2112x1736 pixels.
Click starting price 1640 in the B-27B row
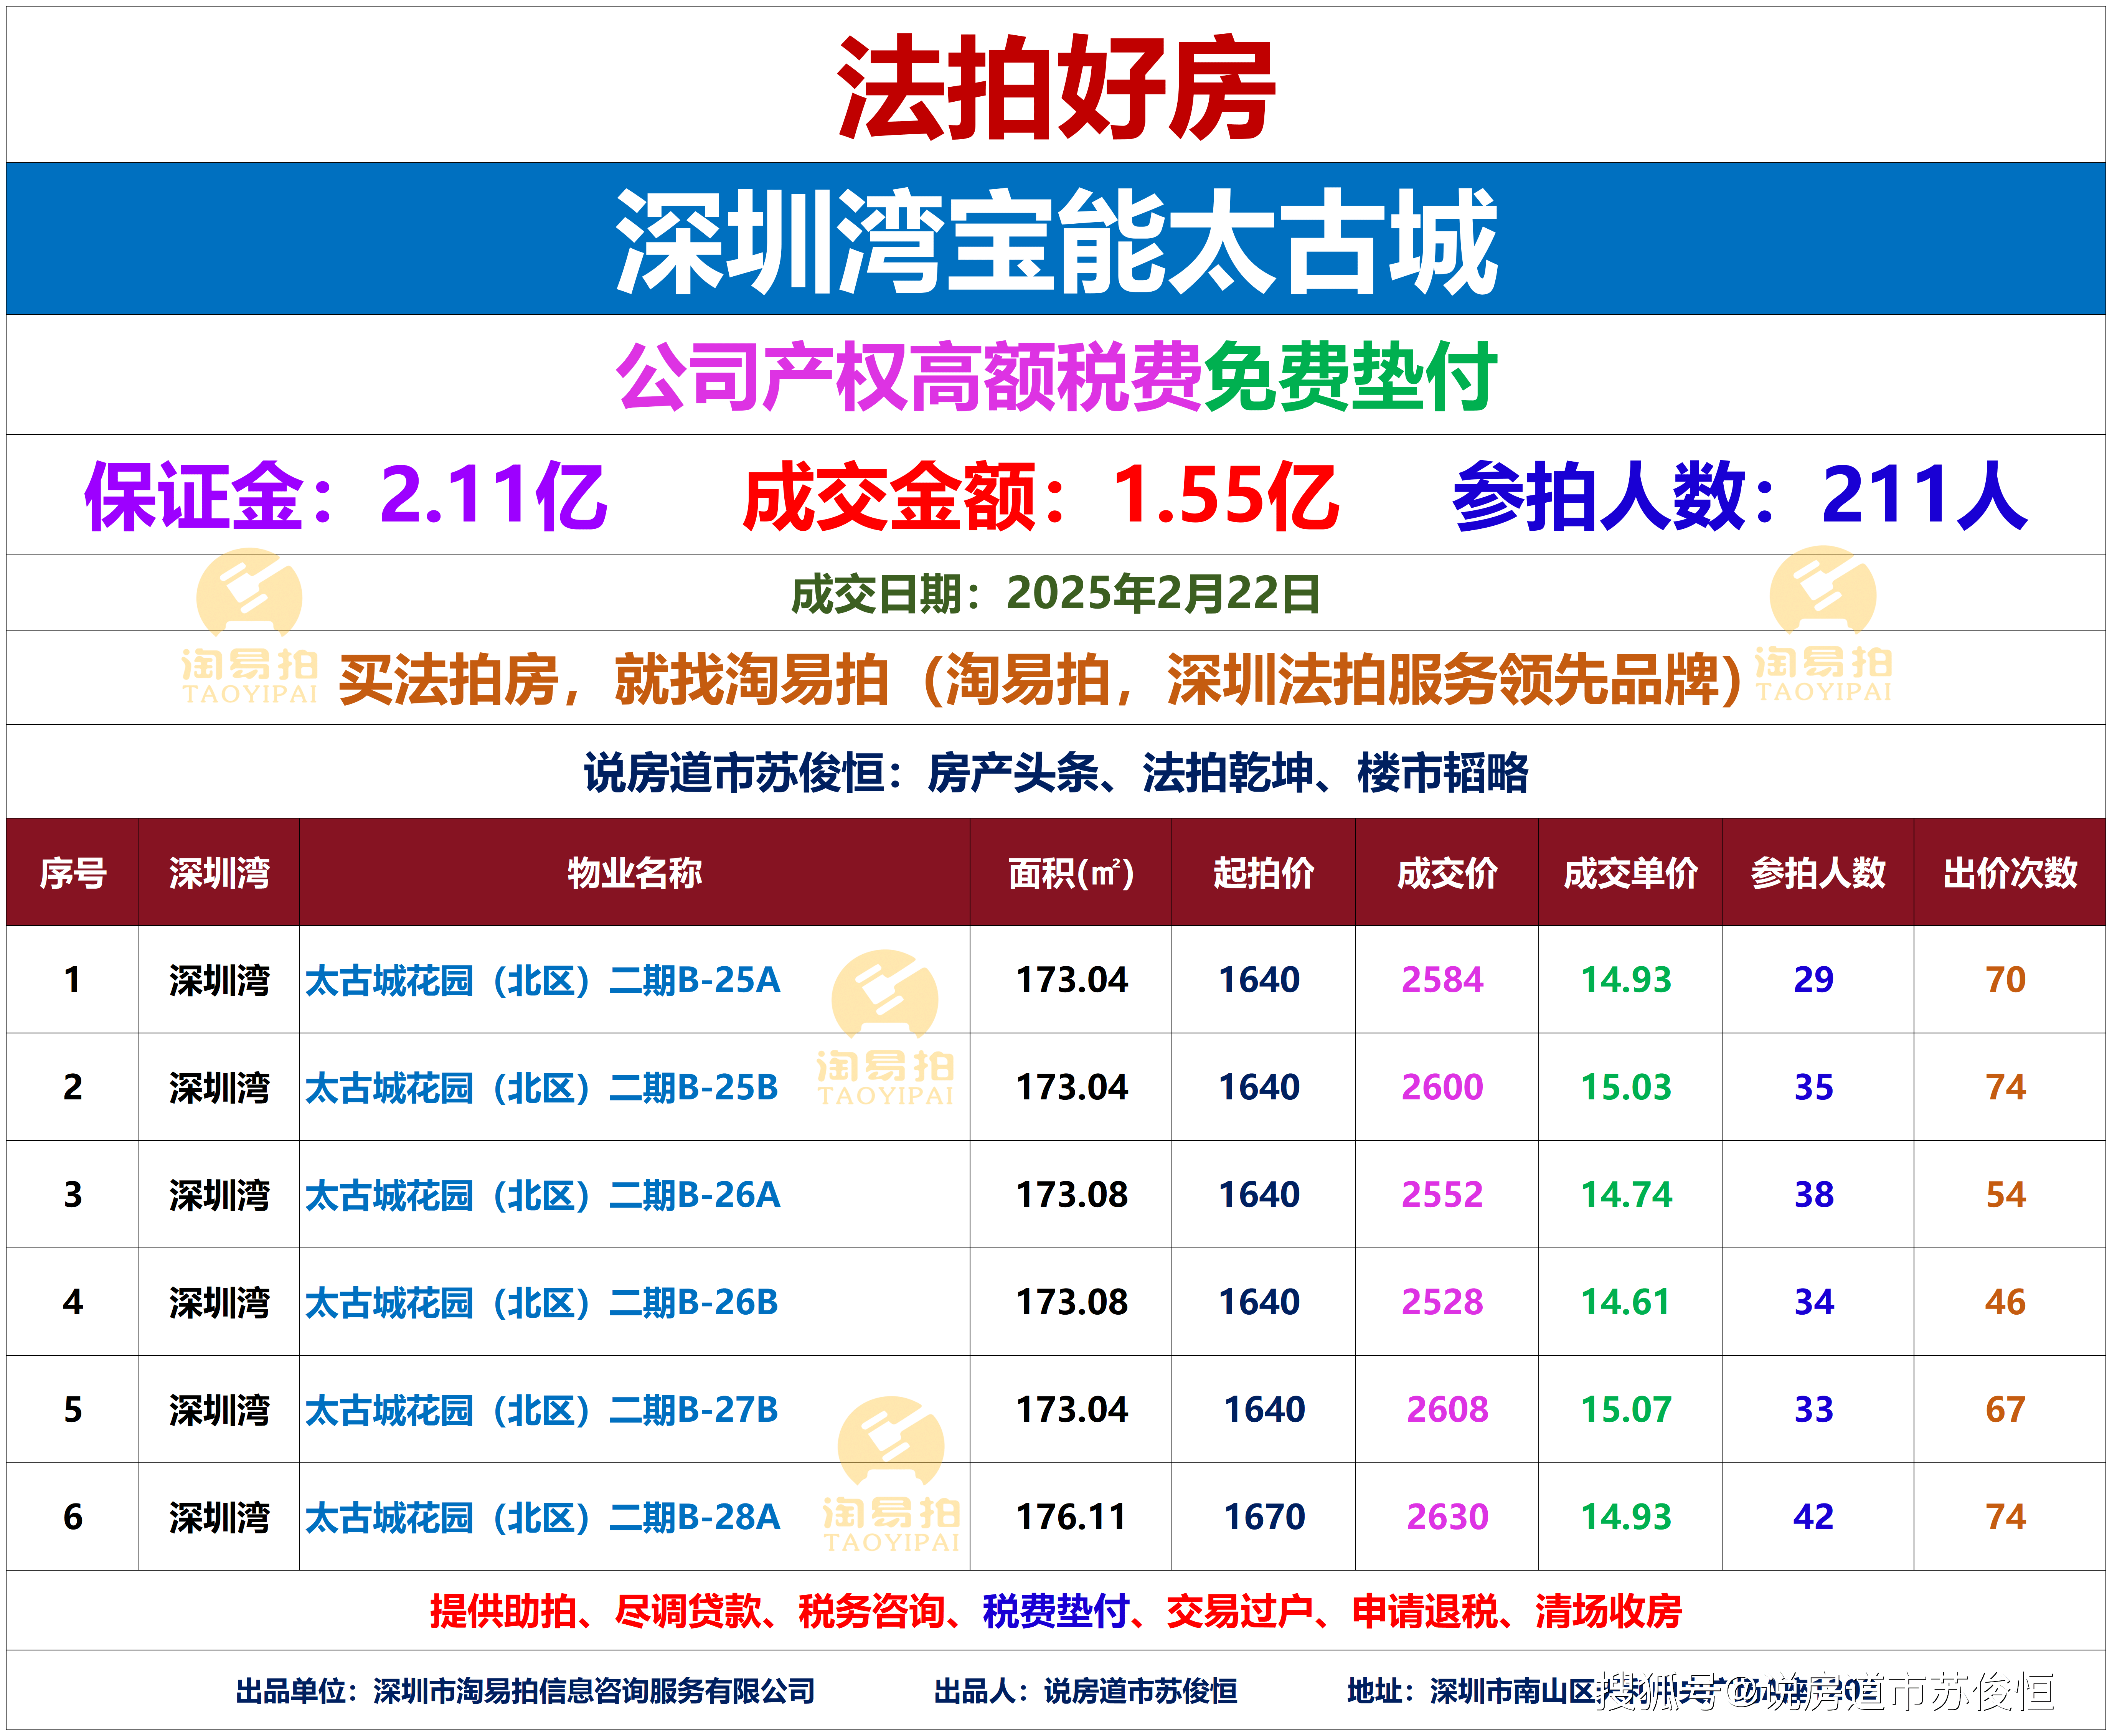pos(1265,1410)
